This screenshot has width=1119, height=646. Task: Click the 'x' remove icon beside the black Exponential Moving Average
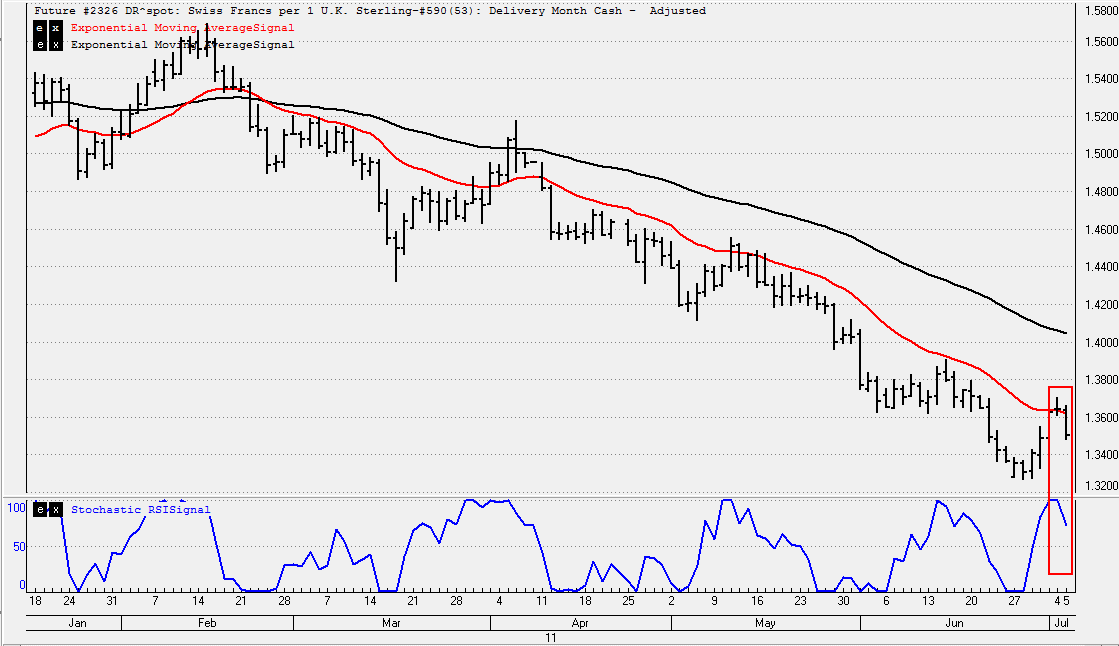click(56, 44)
